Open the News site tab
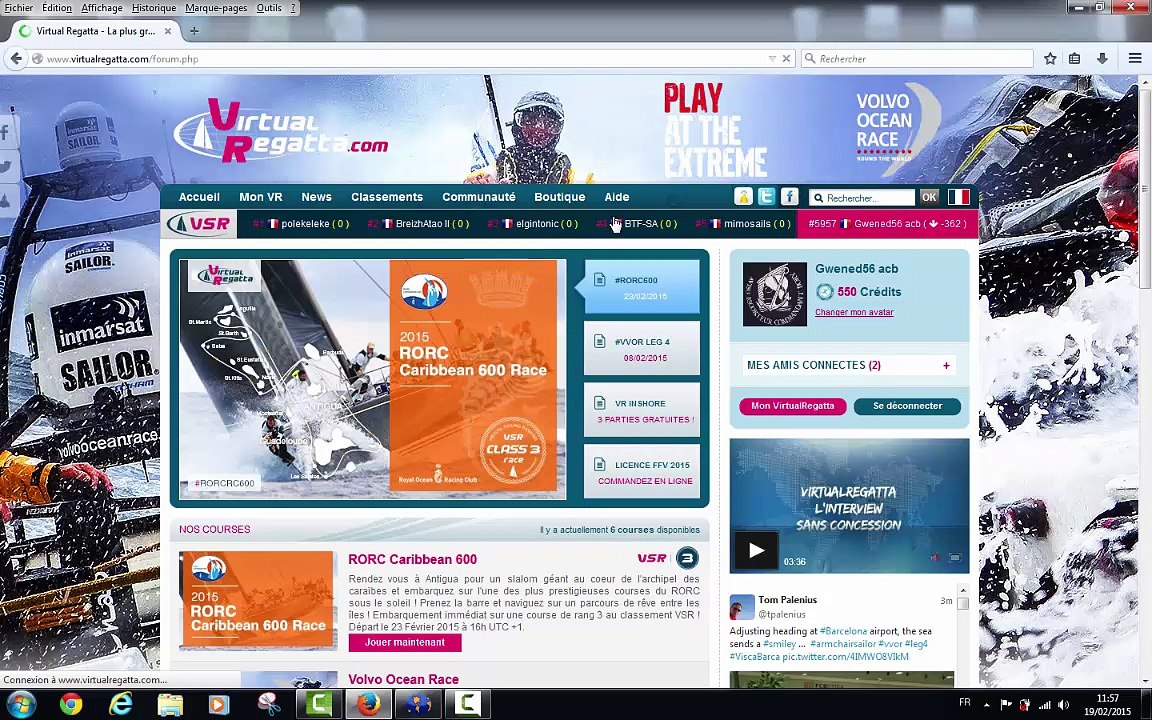Viewport: 1152px width, 720px height. point(316,197)
